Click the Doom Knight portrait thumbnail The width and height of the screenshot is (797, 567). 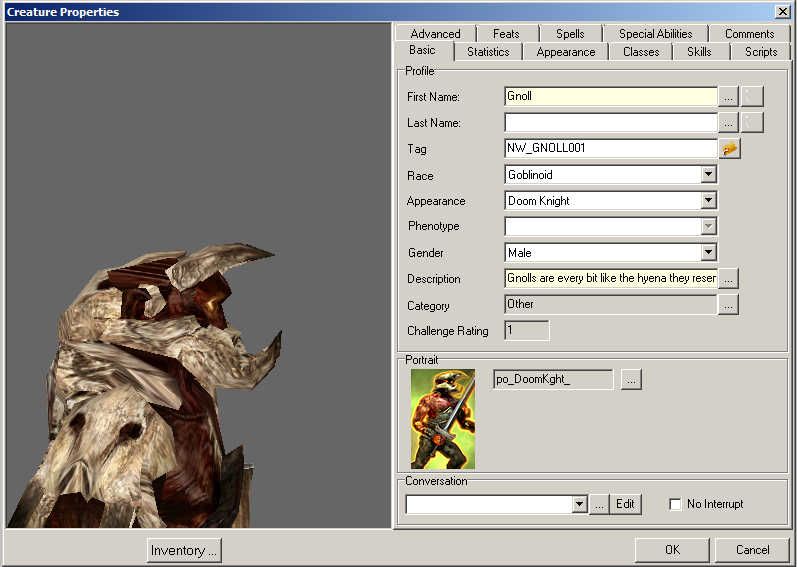tap(443, 419)
